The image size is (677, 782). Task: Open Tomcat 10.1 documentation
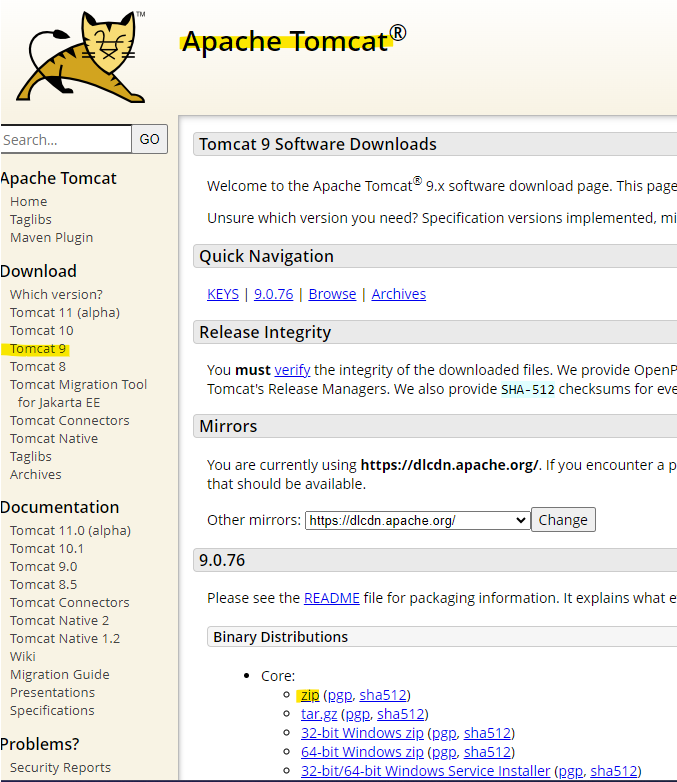(x=47, y=549)
